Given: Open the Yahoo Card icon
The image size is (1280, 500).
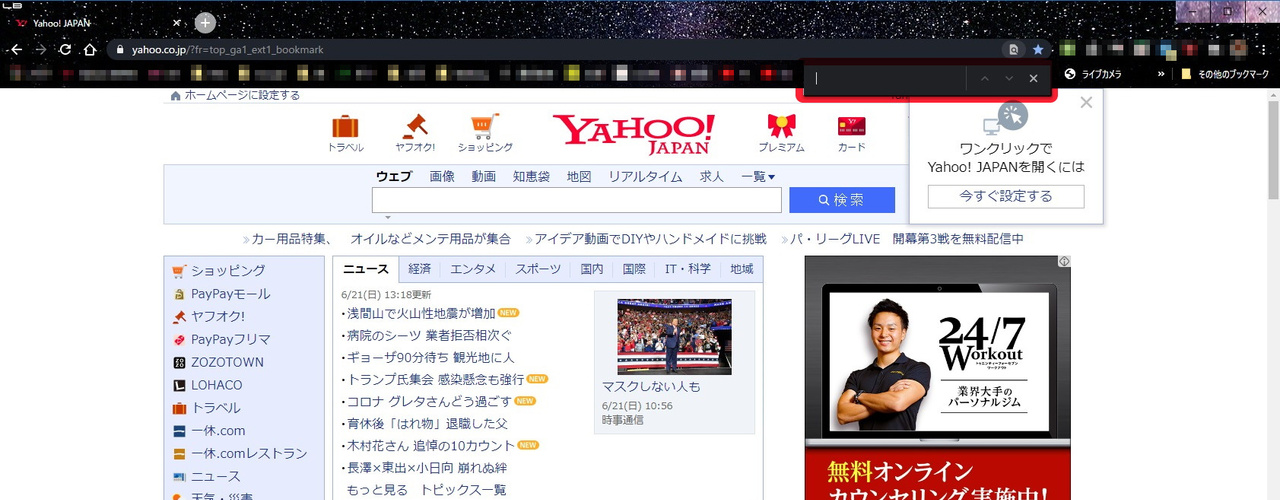Looking at the screenshot, I should pyautogui.click(x=851, y=128).
